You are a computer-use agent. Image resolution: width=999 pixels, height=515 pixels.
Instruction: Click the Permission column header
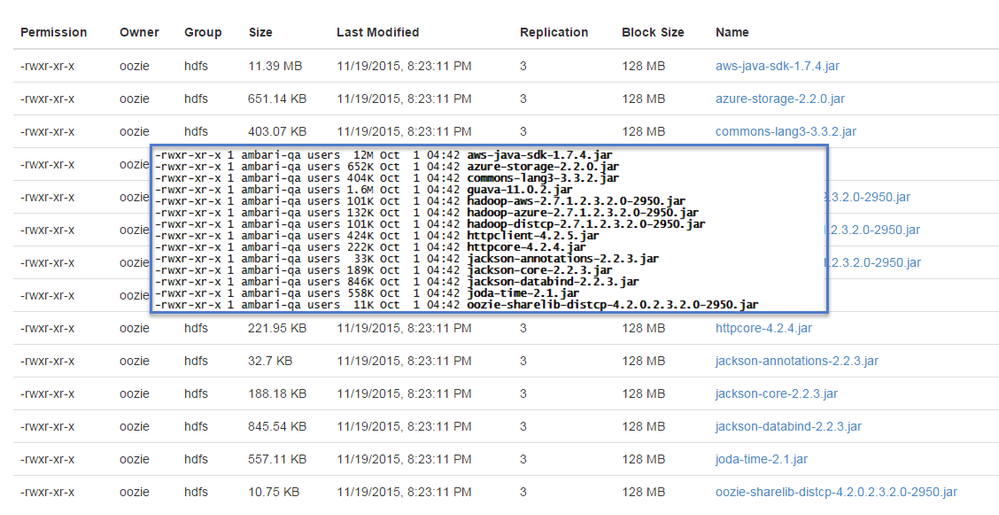point(54,33)
